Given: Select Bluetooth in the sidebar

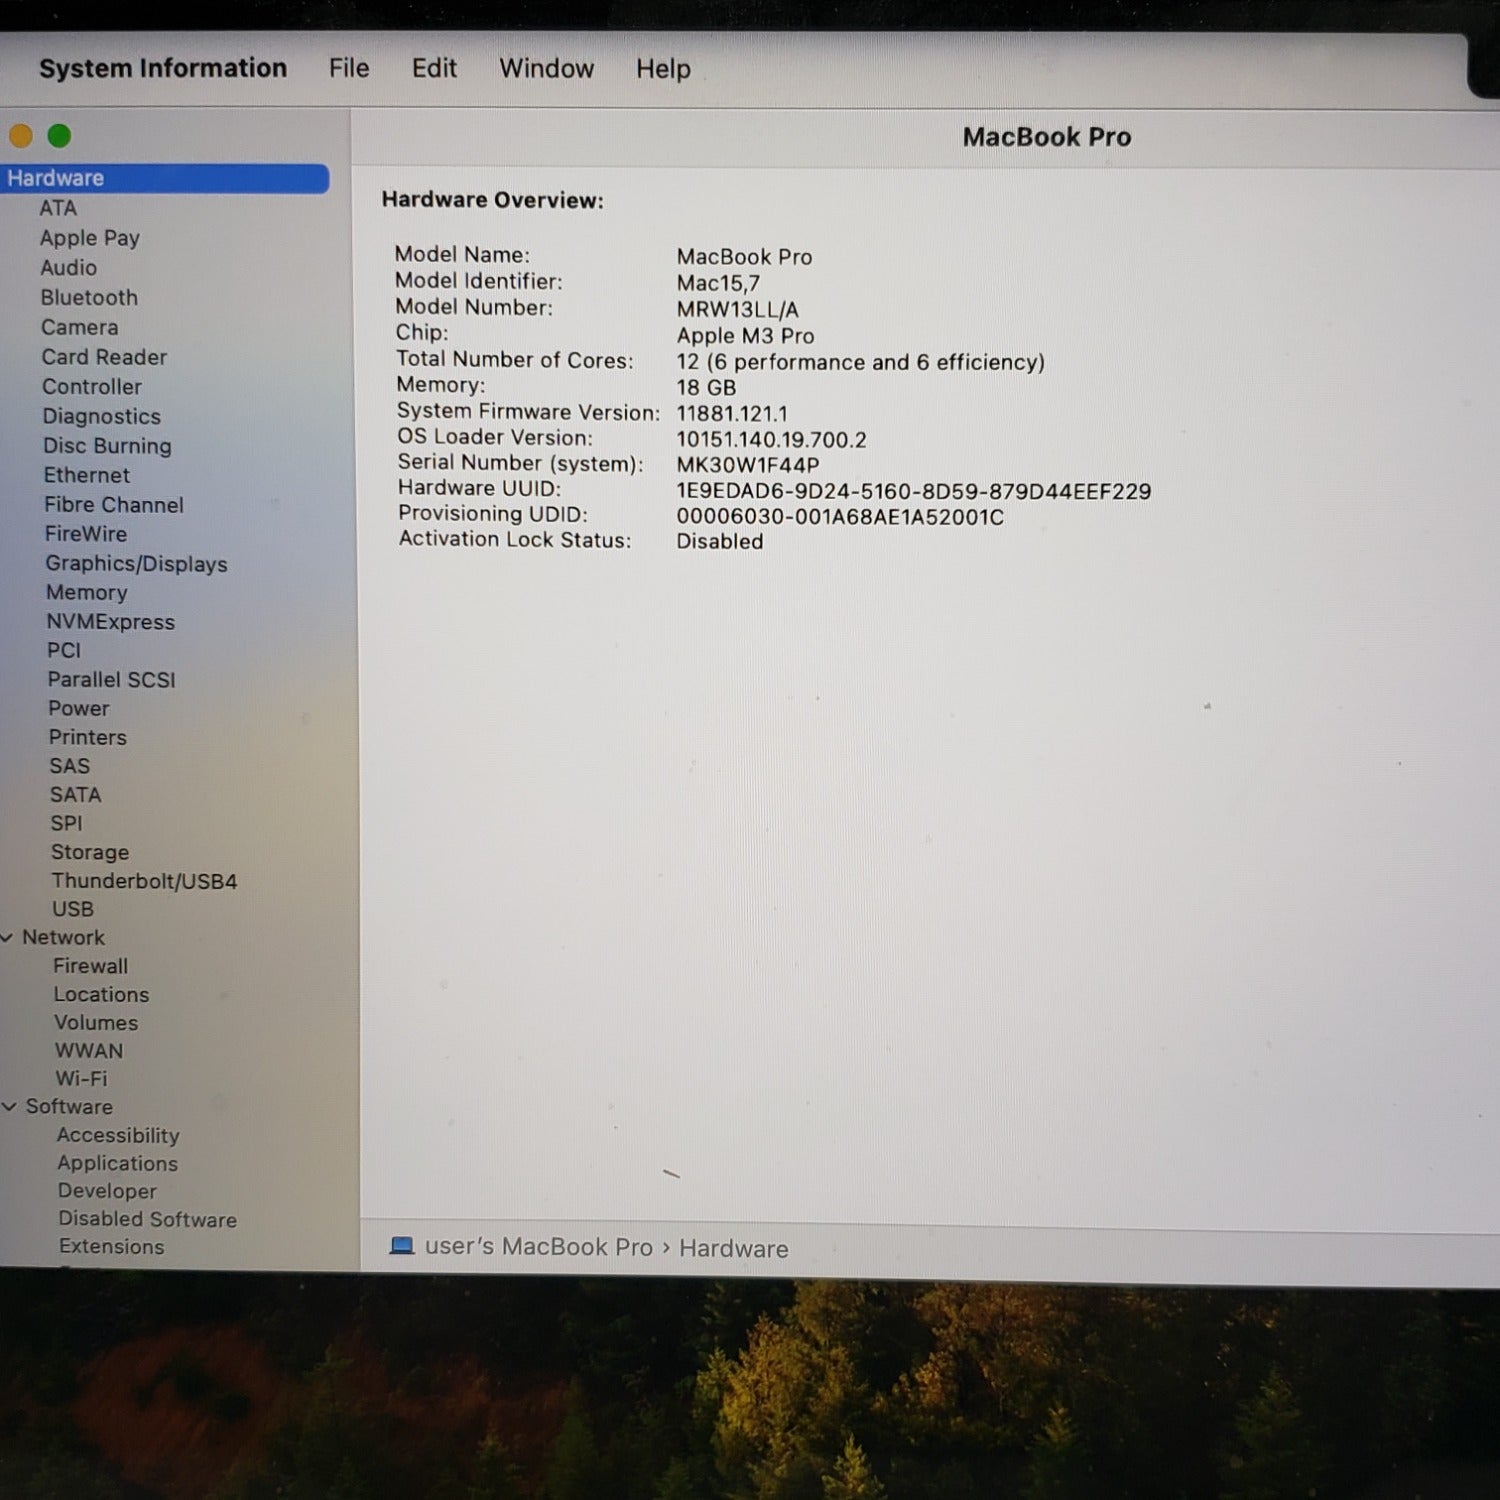Looking at the screenshot, I should click(89, 298).
